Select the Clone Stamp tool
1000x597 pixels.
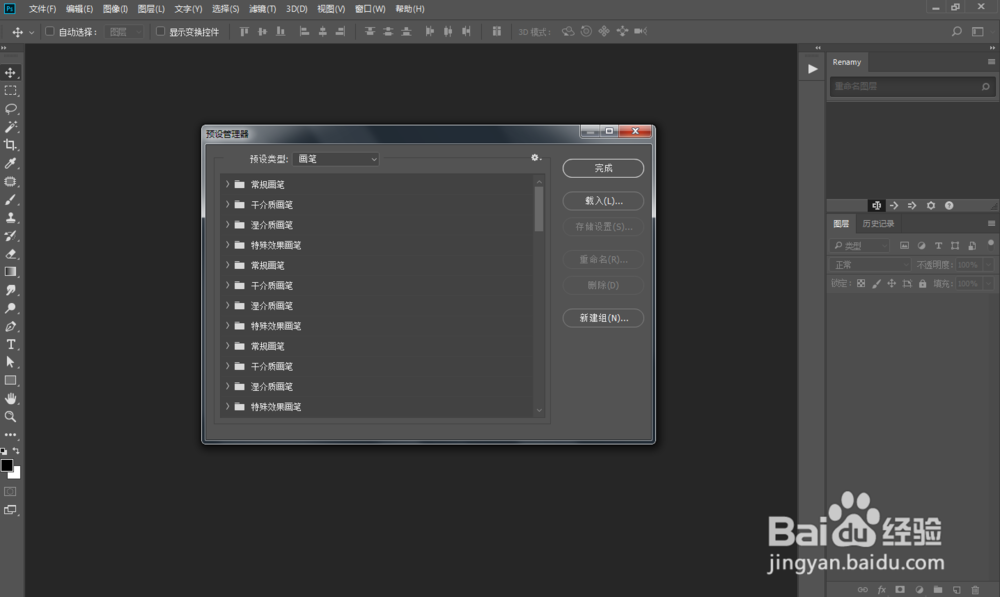pos(10,217)
